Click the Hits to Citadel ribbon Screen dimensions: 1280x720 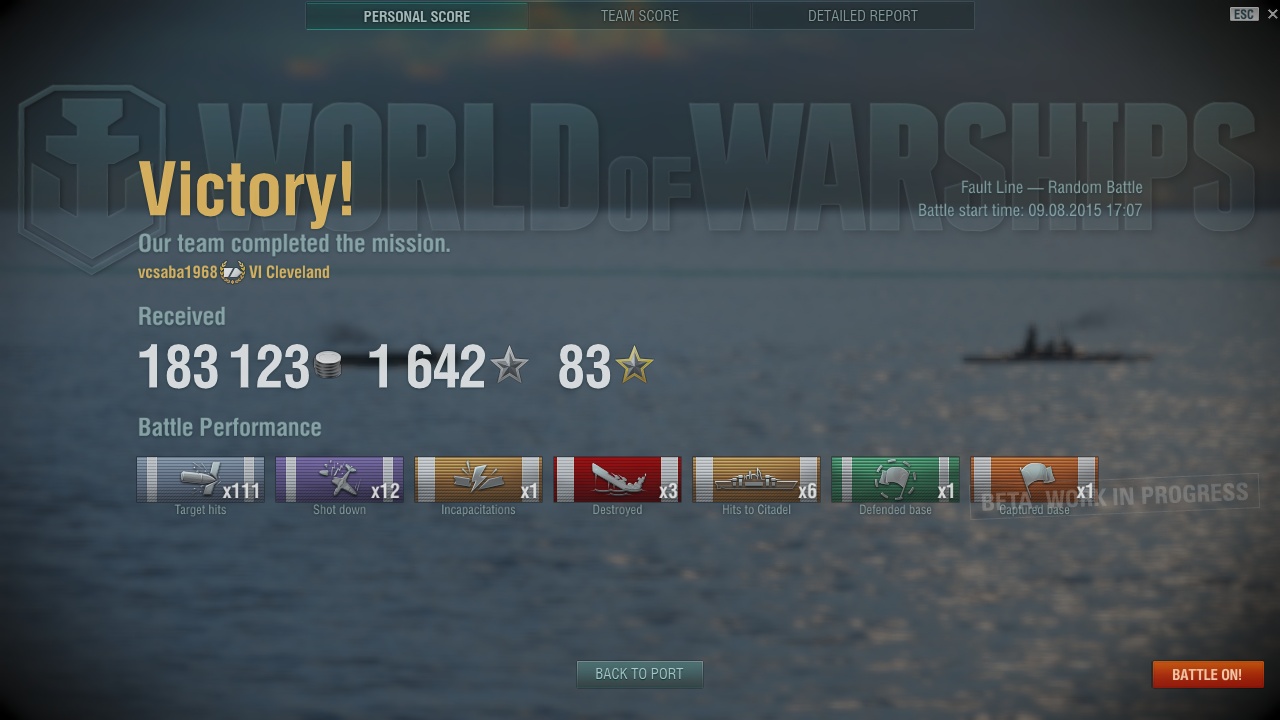point(756,480)
